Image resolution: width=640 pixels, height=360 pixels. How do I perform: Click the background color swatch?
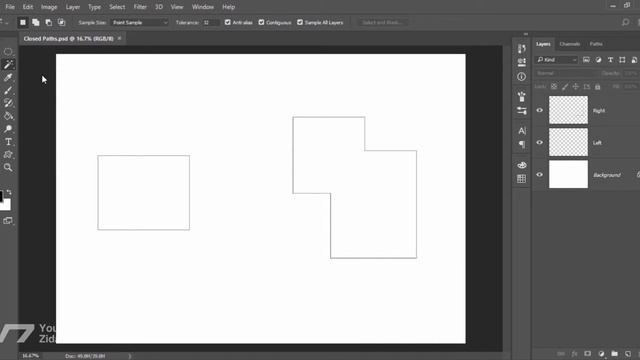coord(7,205)
